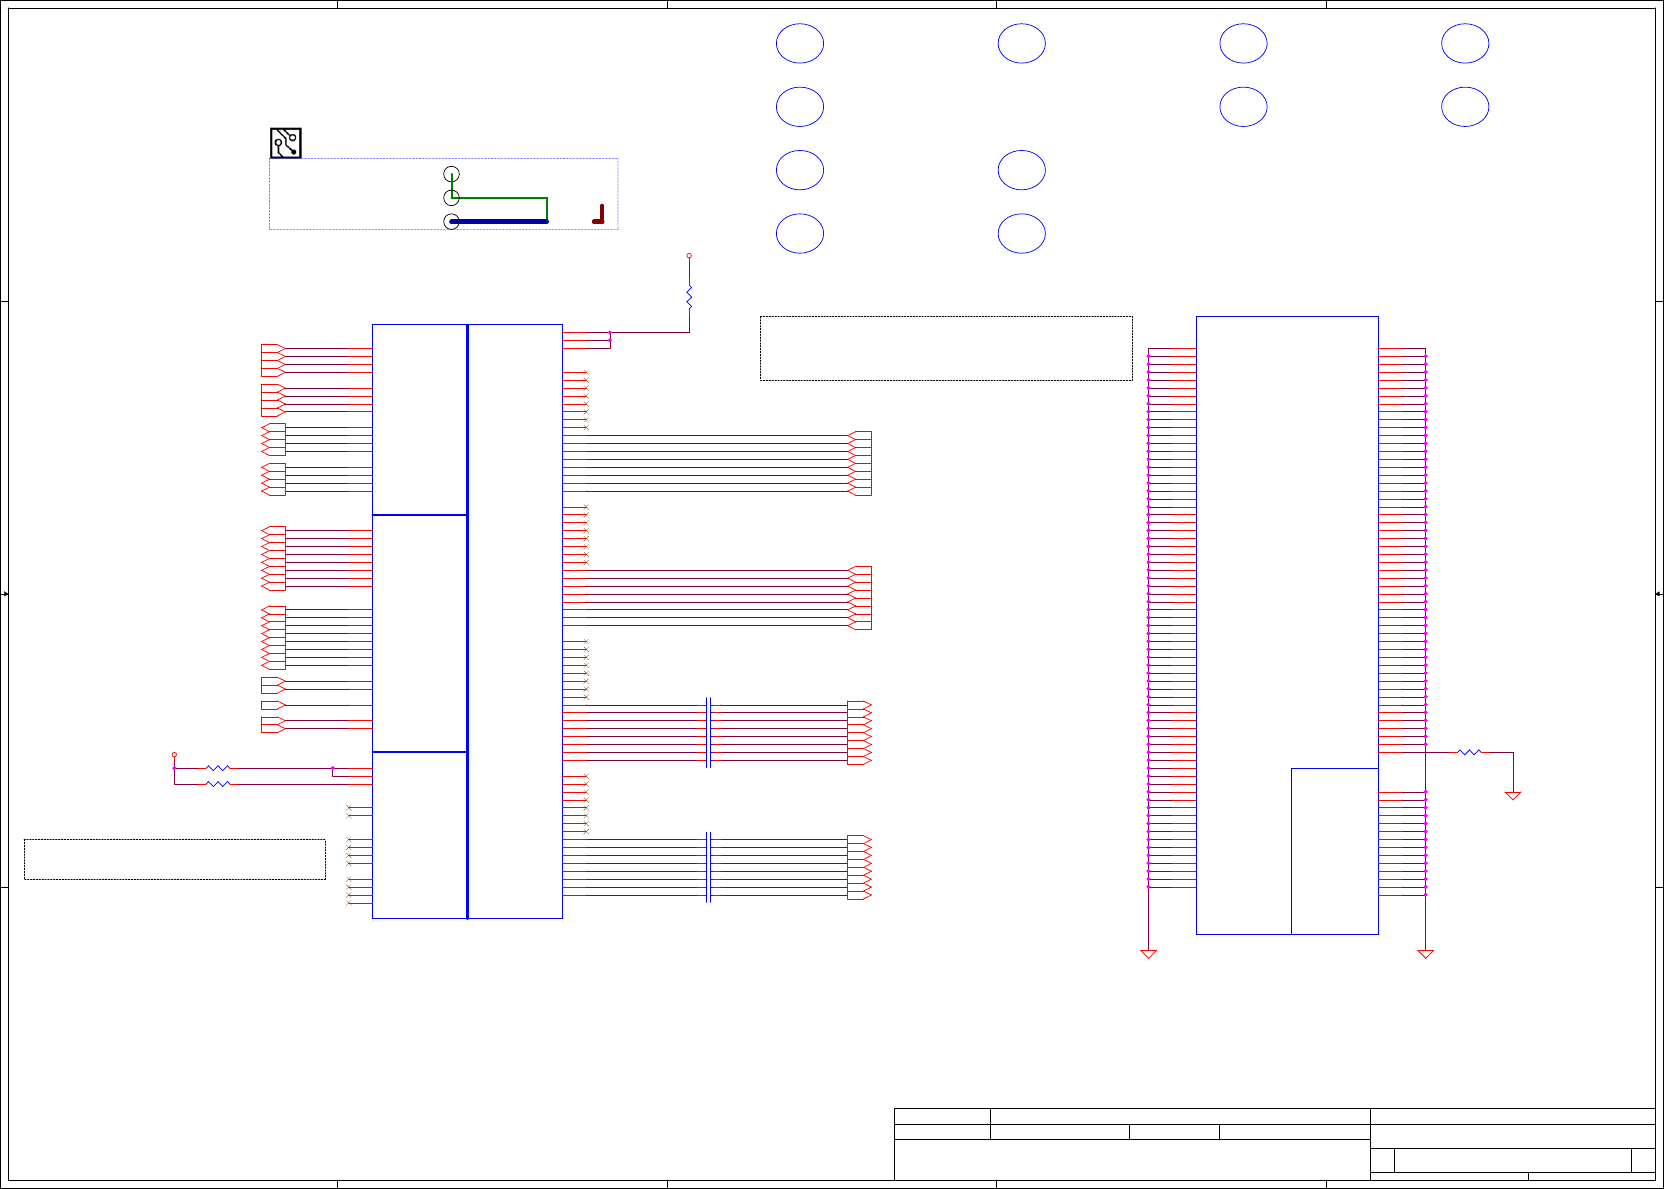Select the power port feeding the two left resistors

[174, 755]
